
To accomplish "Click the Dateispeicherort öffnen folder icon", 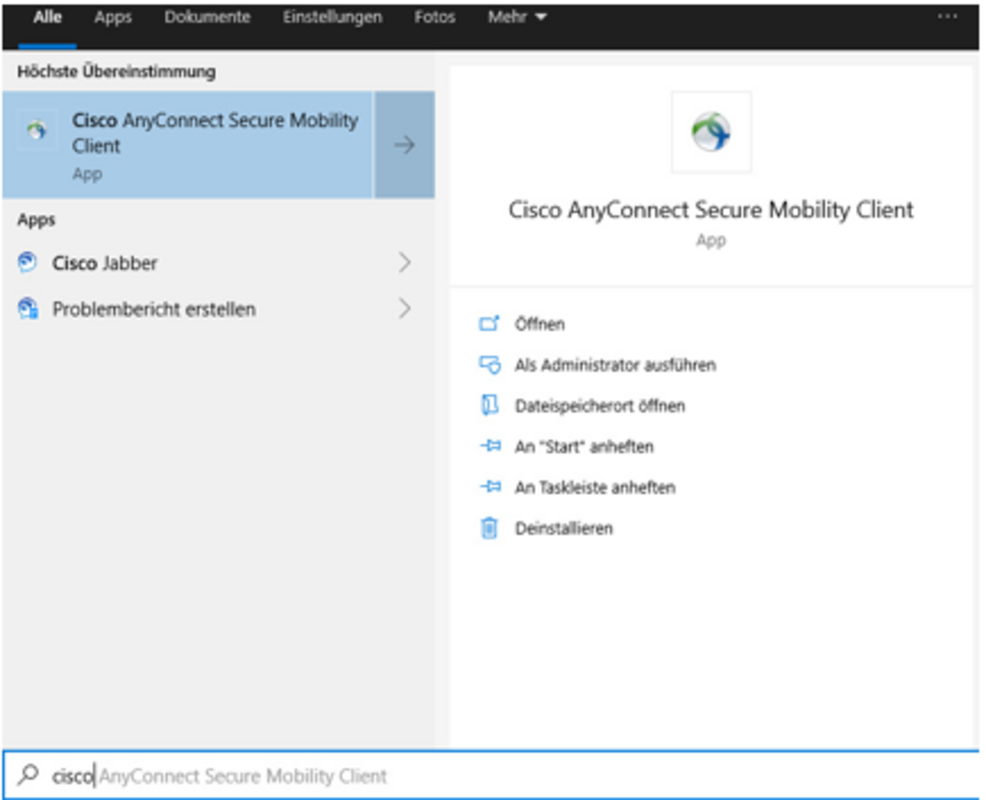I will [x=489, y=406].
